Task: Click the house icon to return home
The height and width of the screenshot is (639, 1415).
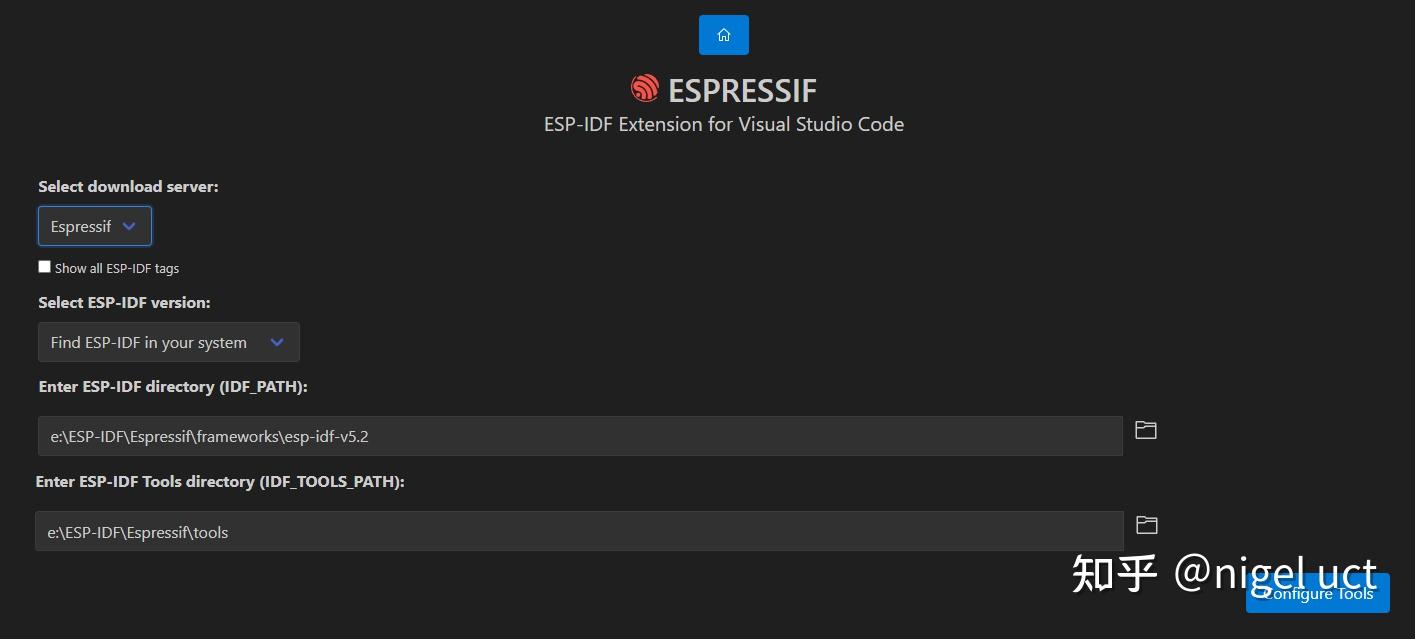Action: coord(723,34)
